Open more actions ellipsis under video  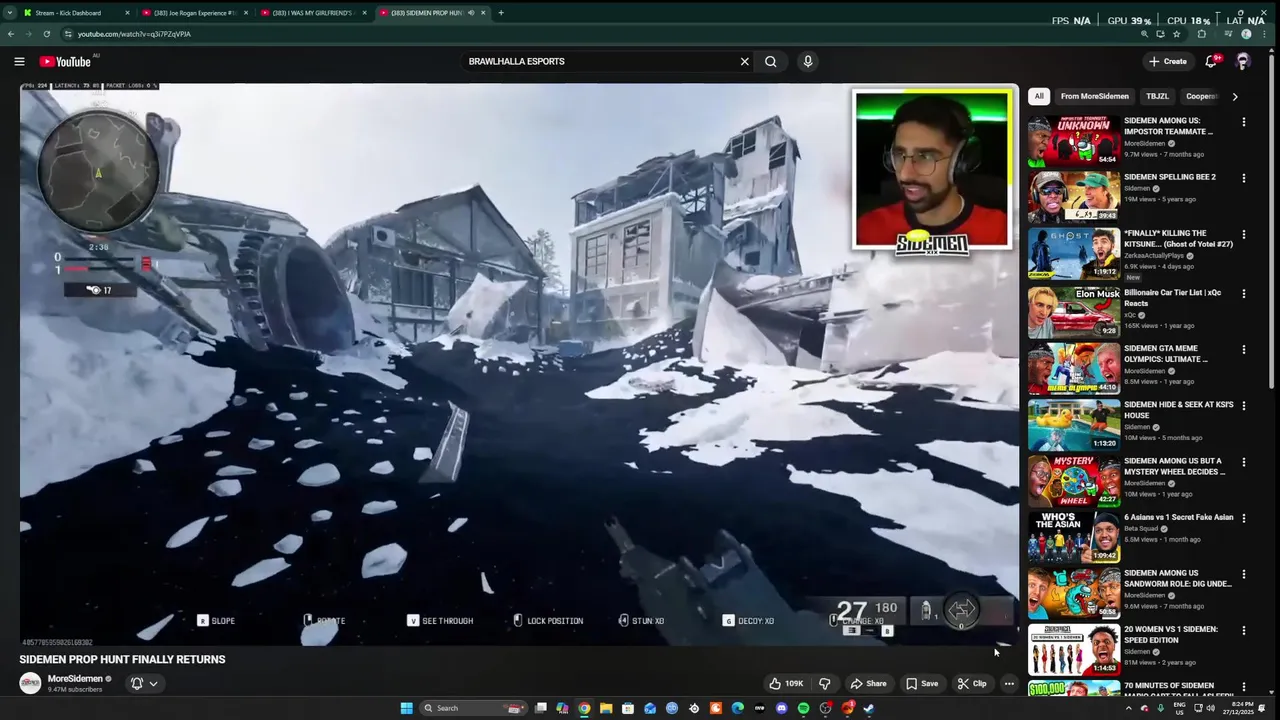click(1009, 683)
